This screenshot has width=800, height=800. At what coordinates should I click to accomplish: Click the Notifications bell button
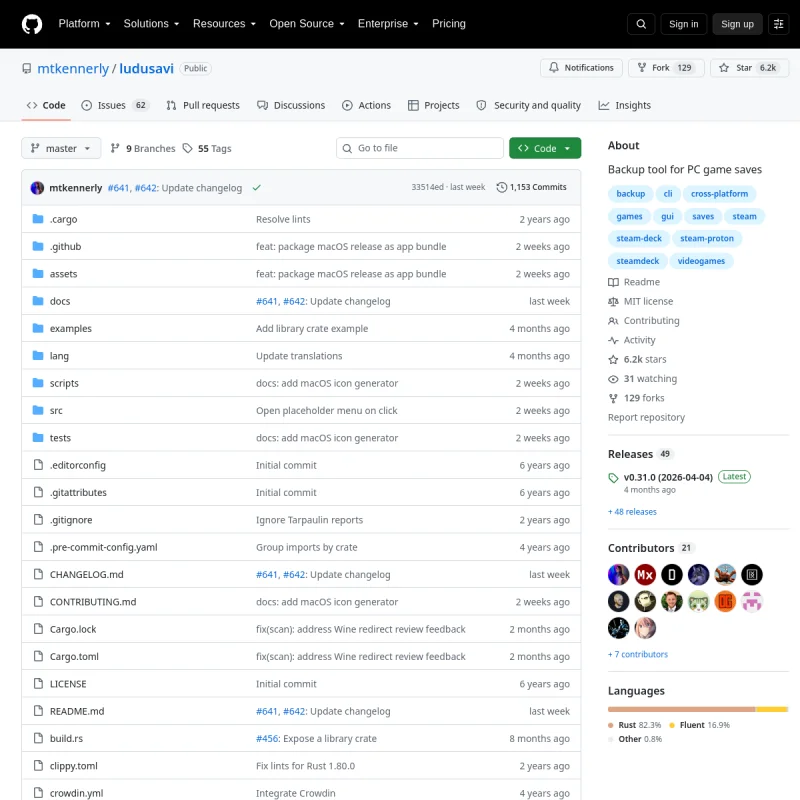[581, 68]
